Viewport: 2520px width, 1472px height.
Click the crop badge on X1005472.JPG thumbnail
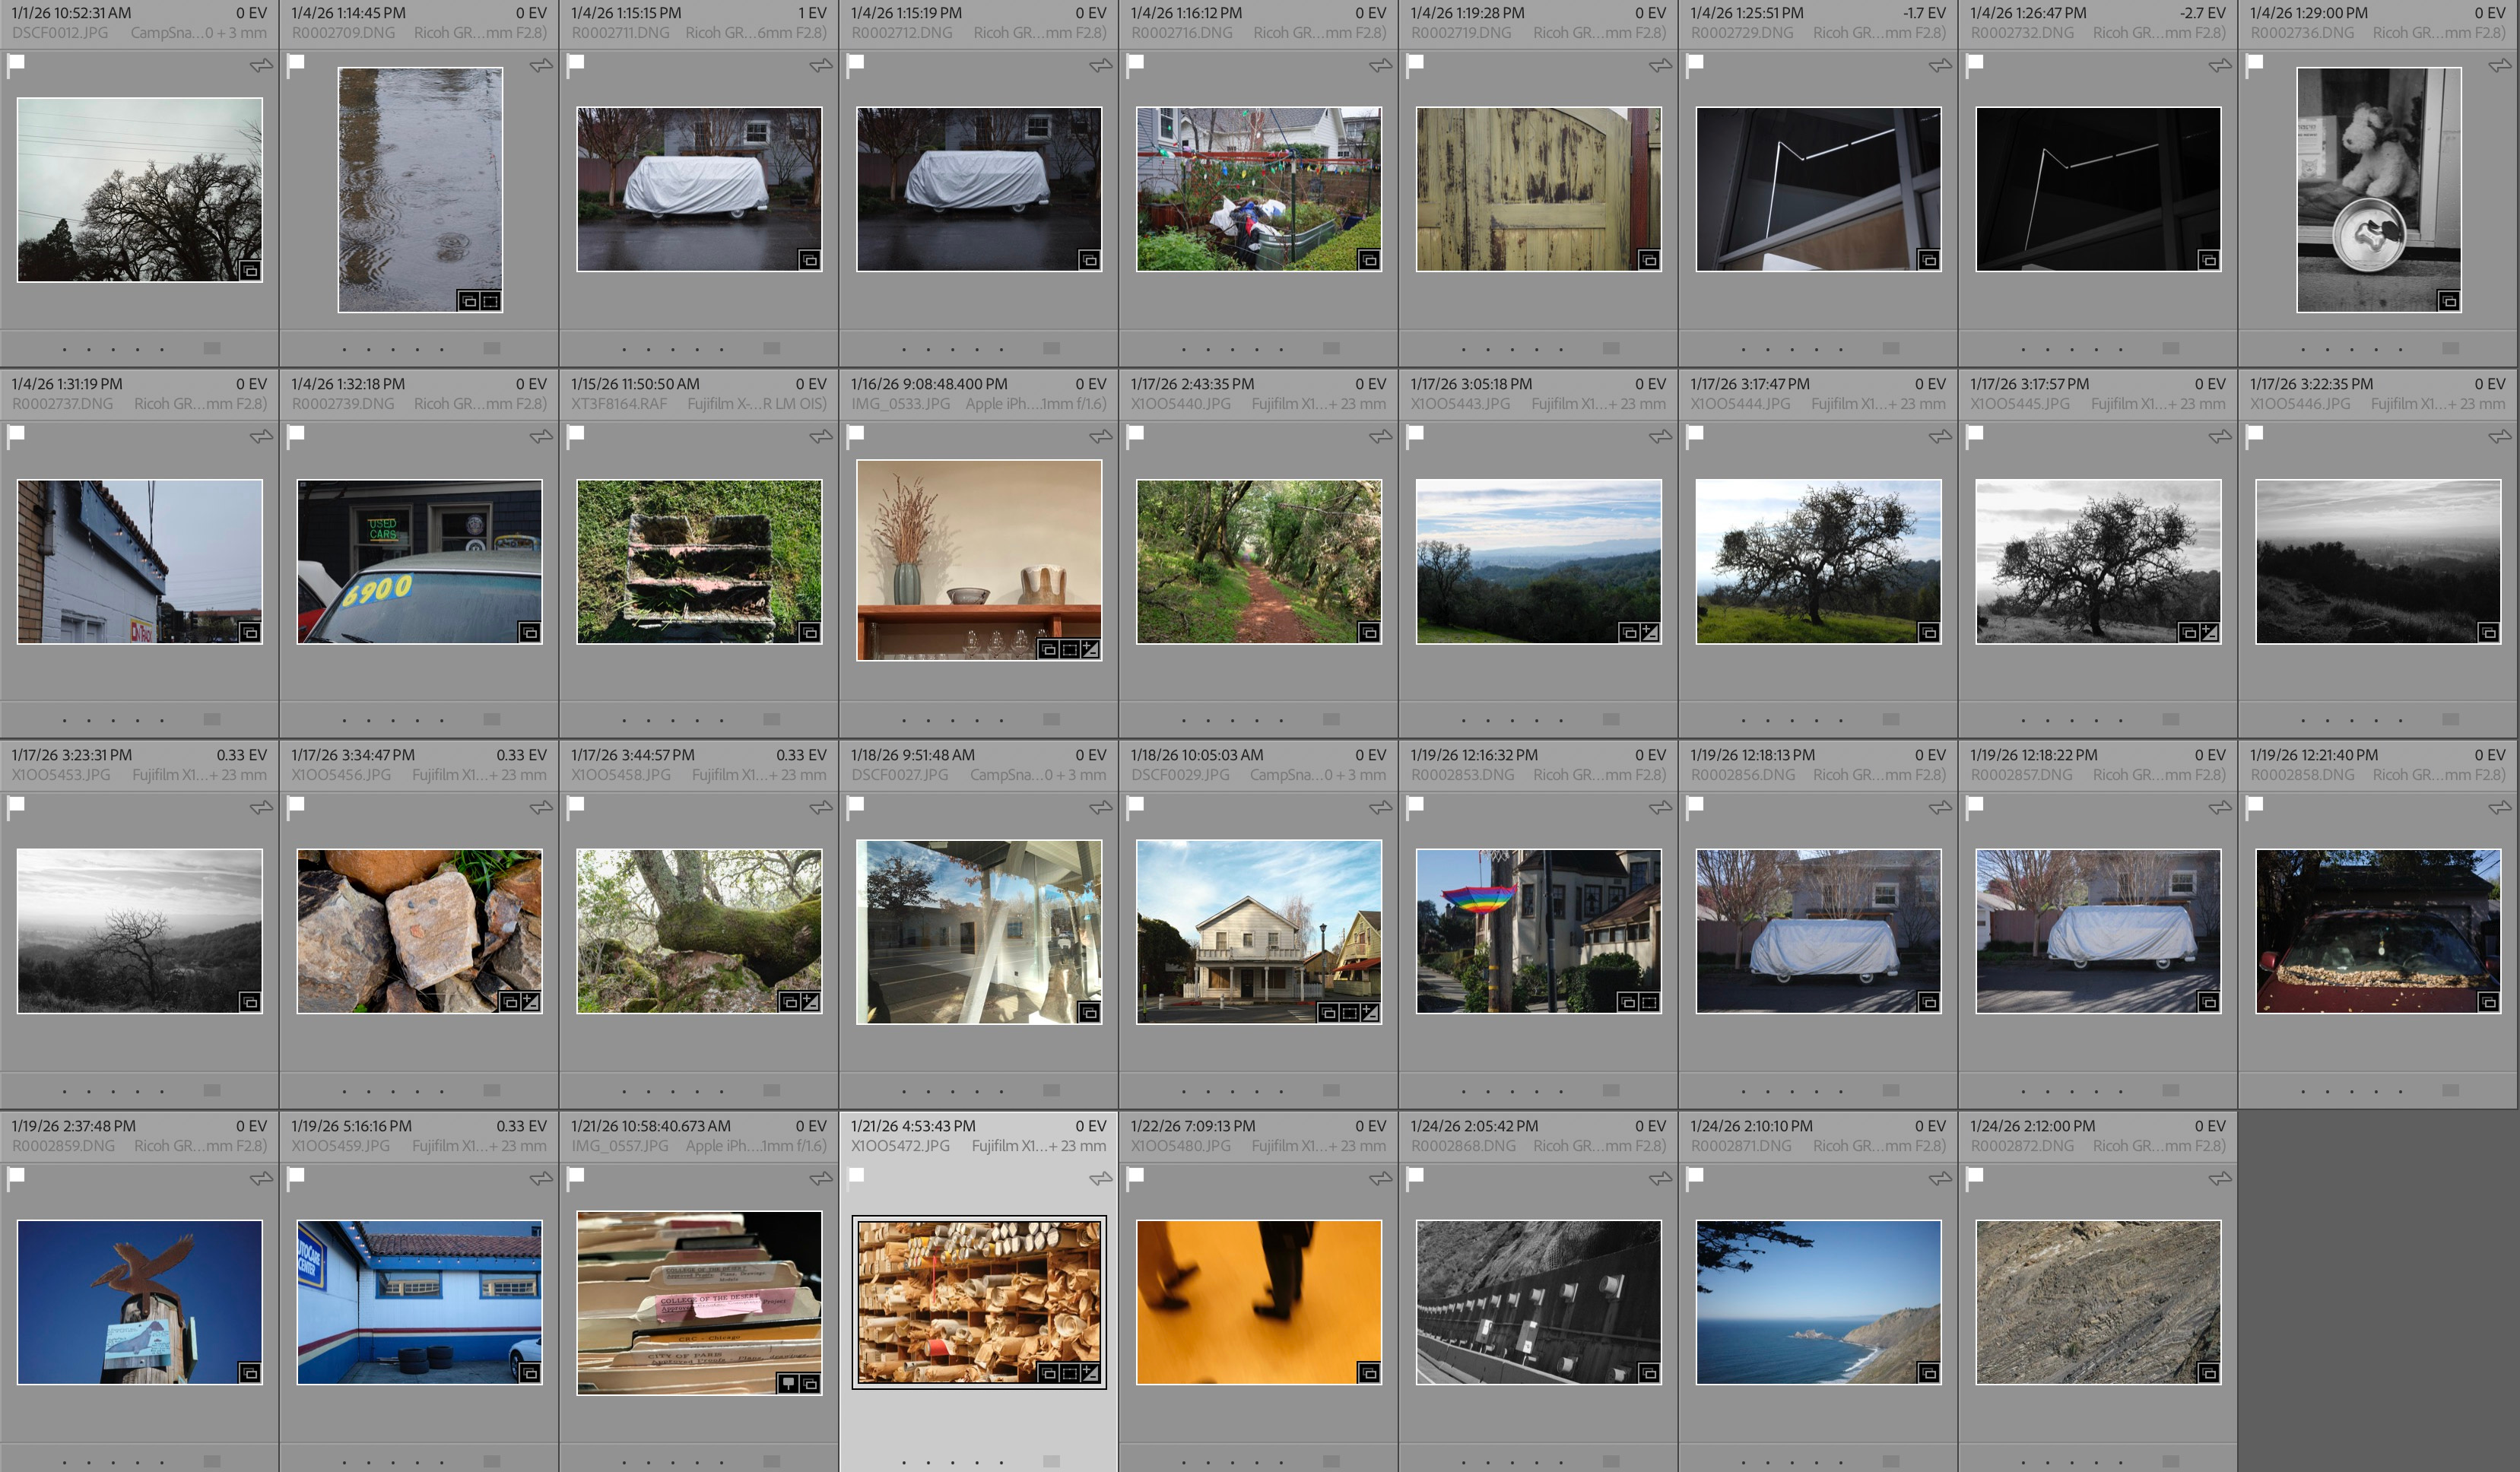[1069, 1373]
